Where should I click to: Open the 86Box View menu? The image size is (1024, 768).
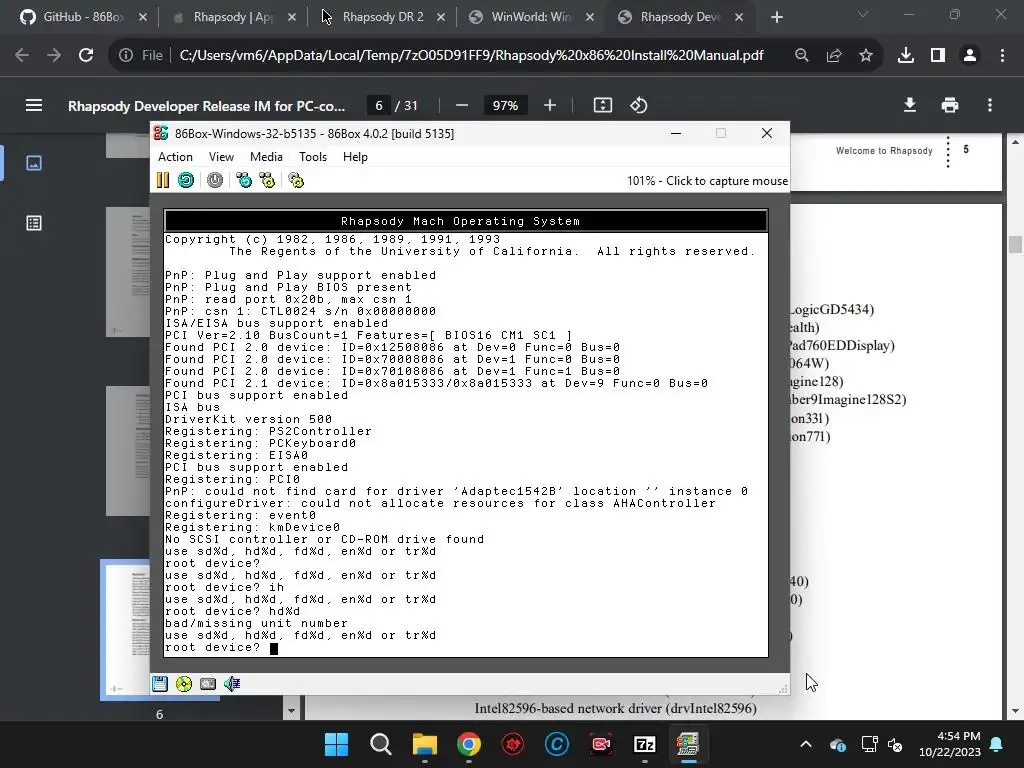221,157
